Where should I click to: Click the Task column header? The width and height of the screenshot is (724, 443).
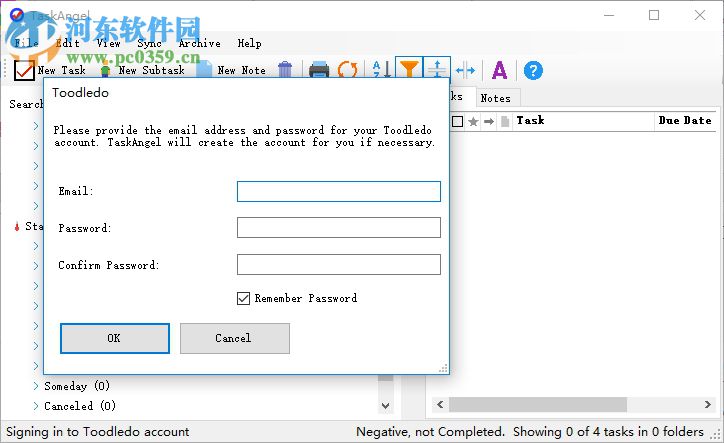point(584,121)
